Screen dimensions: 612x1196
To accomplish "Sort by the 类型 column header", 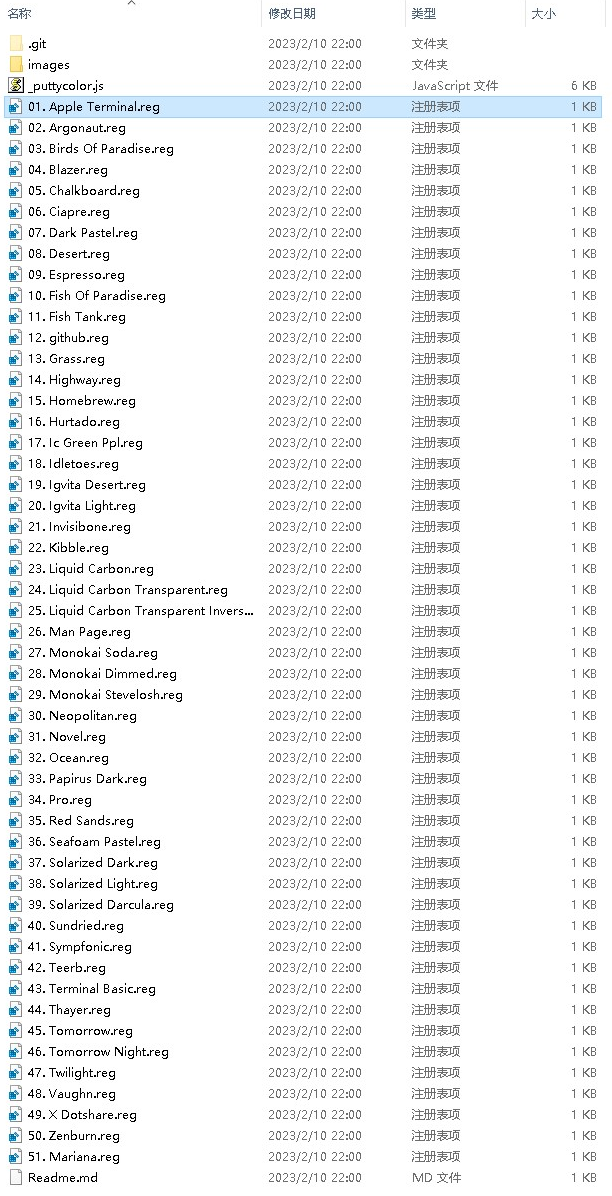I will pos(424,14).
